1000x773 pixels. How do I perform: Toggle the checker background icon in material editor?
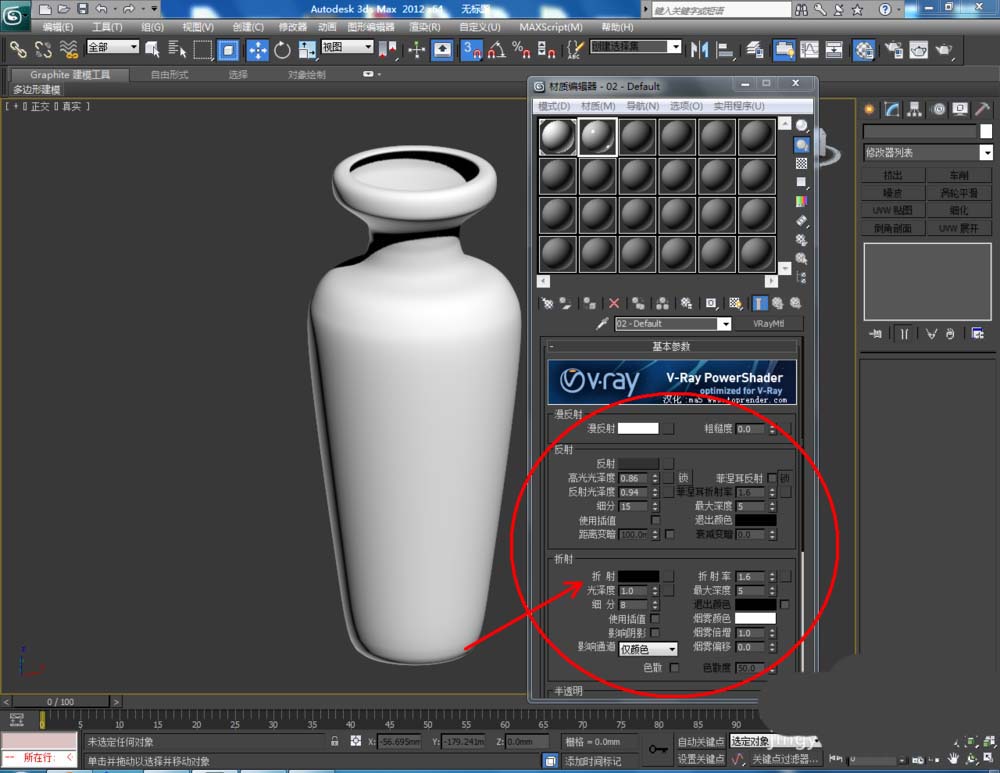[x=802, y=163]
